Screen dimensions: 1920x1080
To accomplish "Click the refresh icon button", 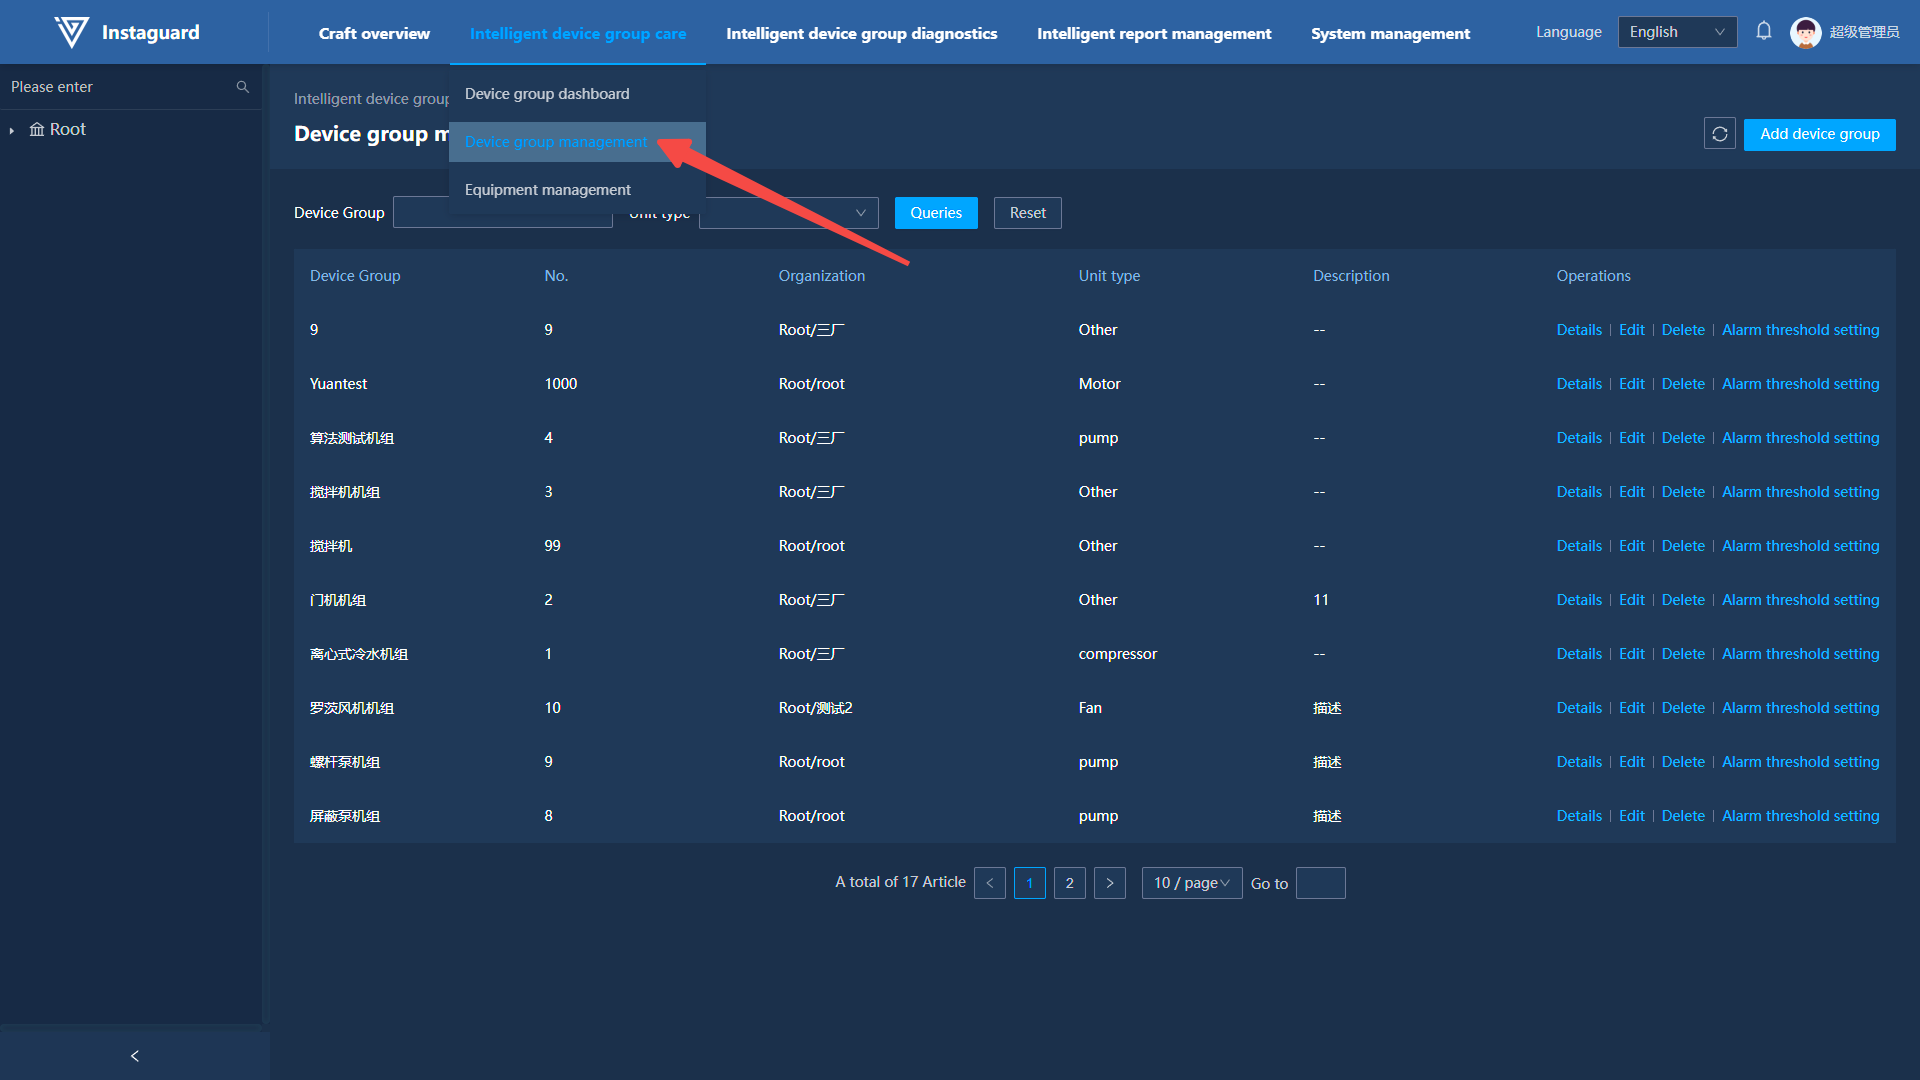I will tap(1720, 134).
